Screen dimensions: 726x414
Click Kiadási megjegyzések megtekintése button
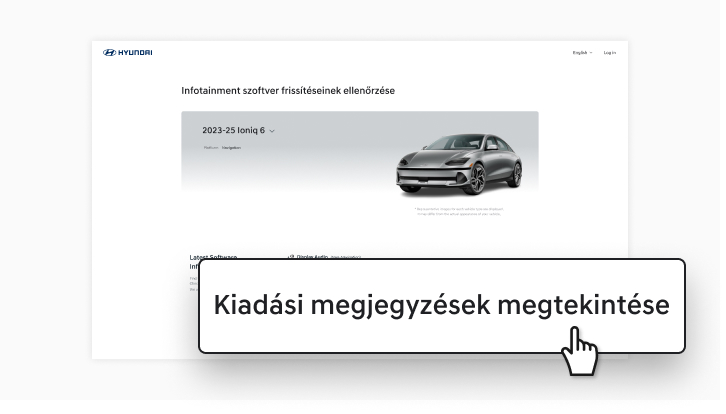[x=441, y=306]
